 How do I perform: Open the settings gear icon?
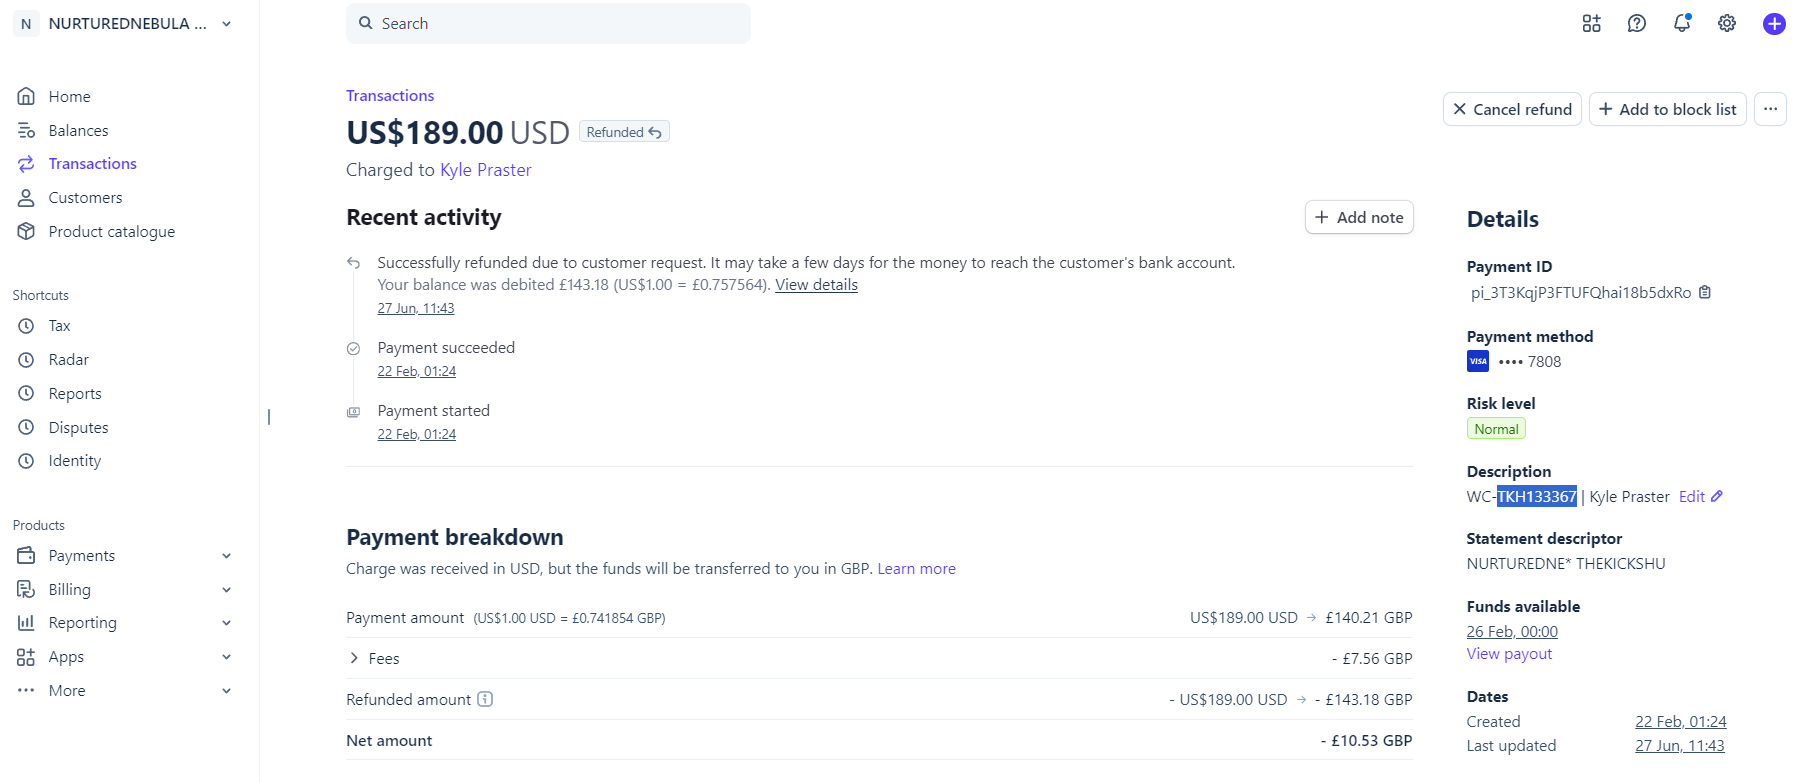[x=1727, y=23]
